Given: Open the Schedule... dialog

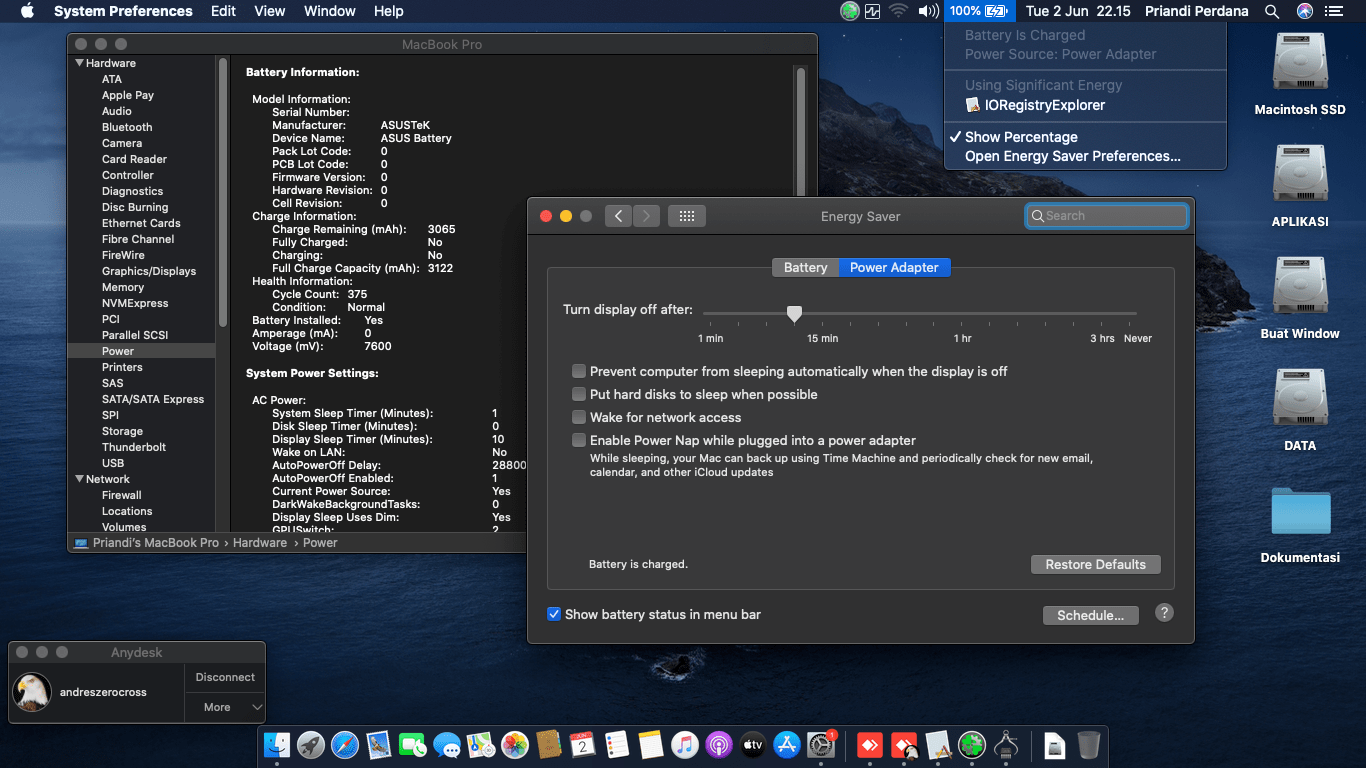Looking at the screenshot, I should point(1091,615).
